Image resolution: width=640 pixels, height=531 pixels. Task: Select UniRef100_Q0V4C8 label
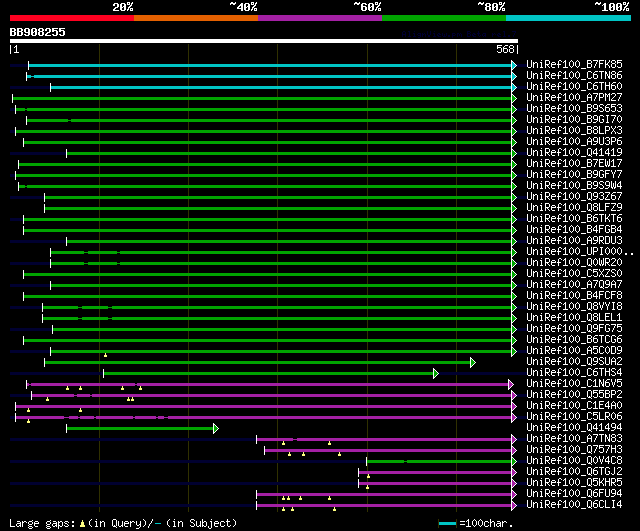coord(574,461)
